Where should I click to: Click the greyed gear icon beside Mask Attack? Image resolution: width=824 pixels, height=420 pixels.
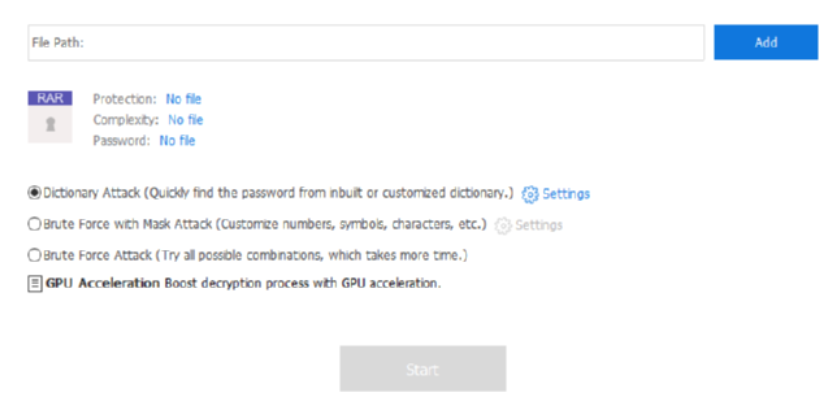click(503, 226)
